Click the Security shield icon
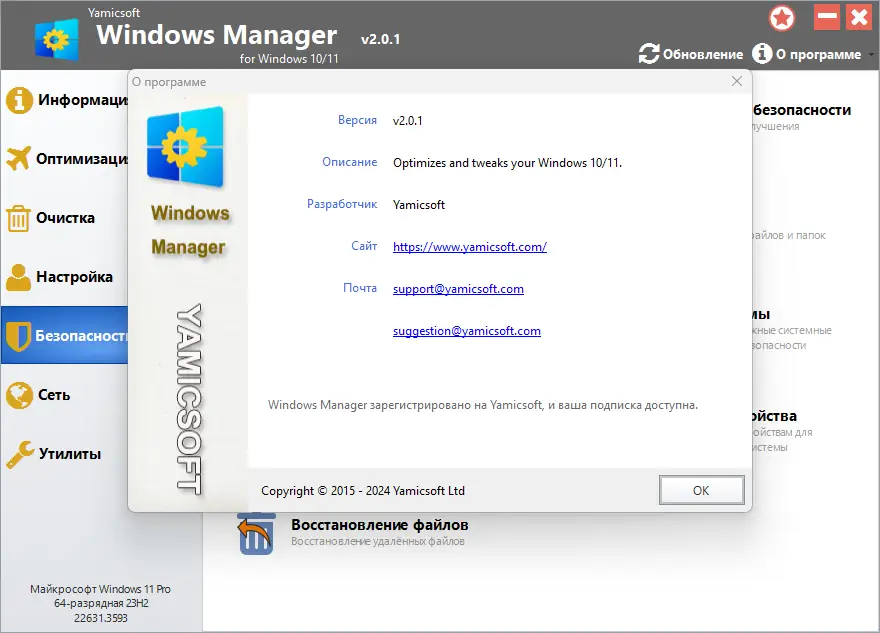This screenshot has width=880, height=633. point(19,336)
